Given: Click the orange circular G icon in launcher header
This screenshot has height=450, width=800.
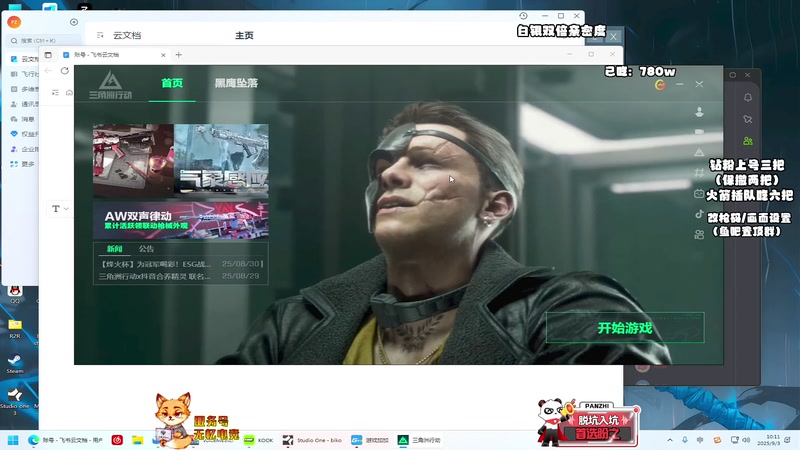Looking at the screenshot, I should [660, 84].
